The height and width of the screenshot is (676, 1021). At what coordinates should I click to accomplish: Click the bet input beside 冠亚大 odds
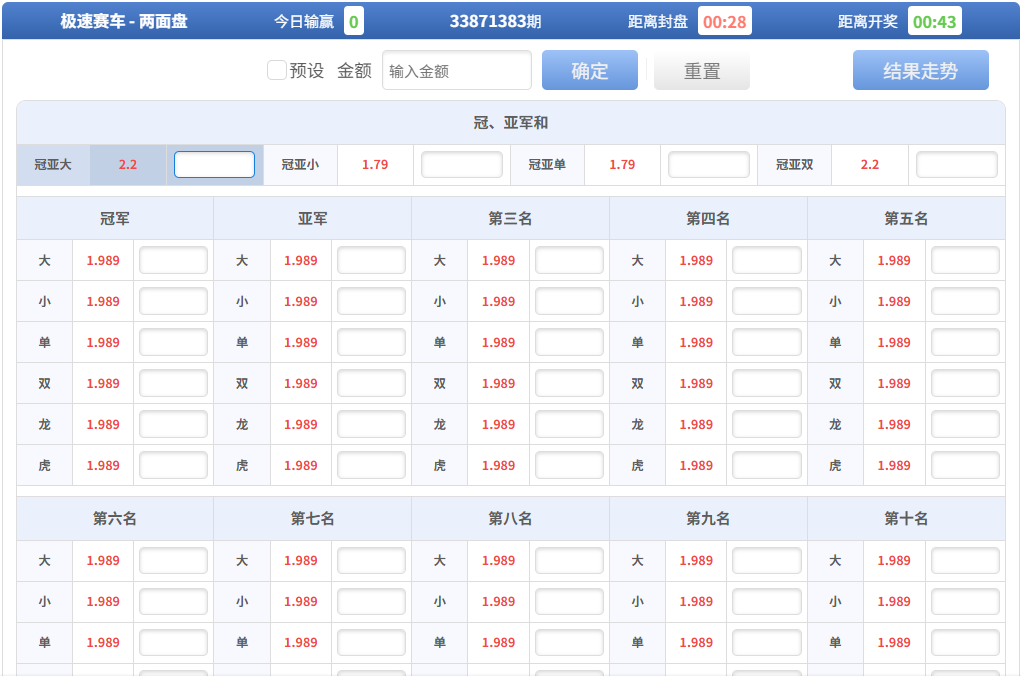coord(214,164)
